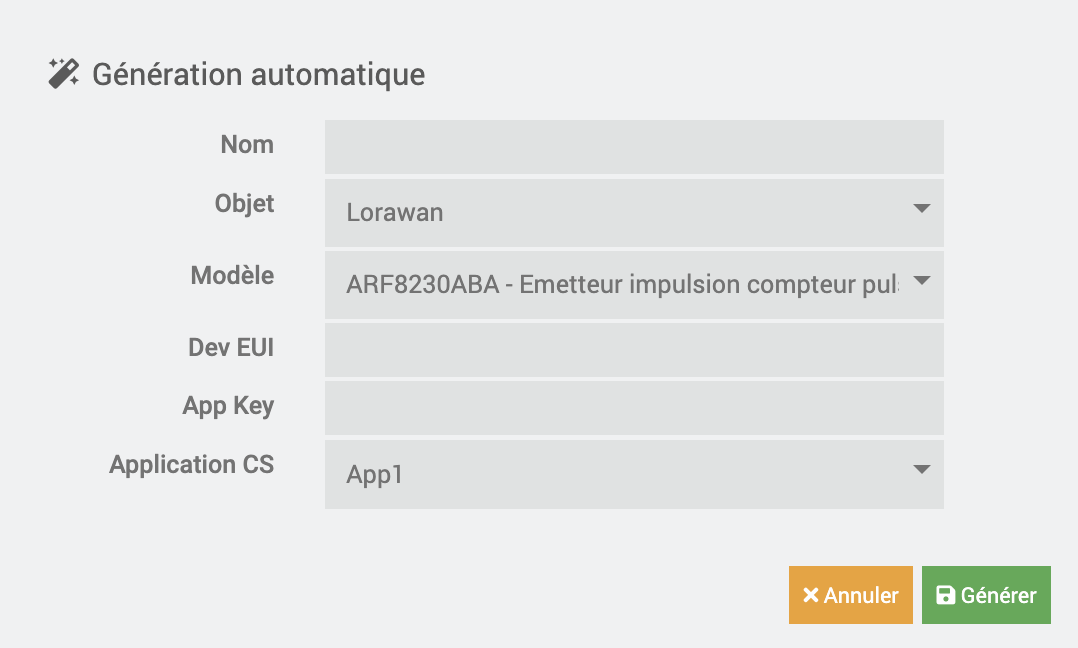Click the magic wand icon beside the title
This screenshot has height=648, width=1078.
tap(64, 74)
